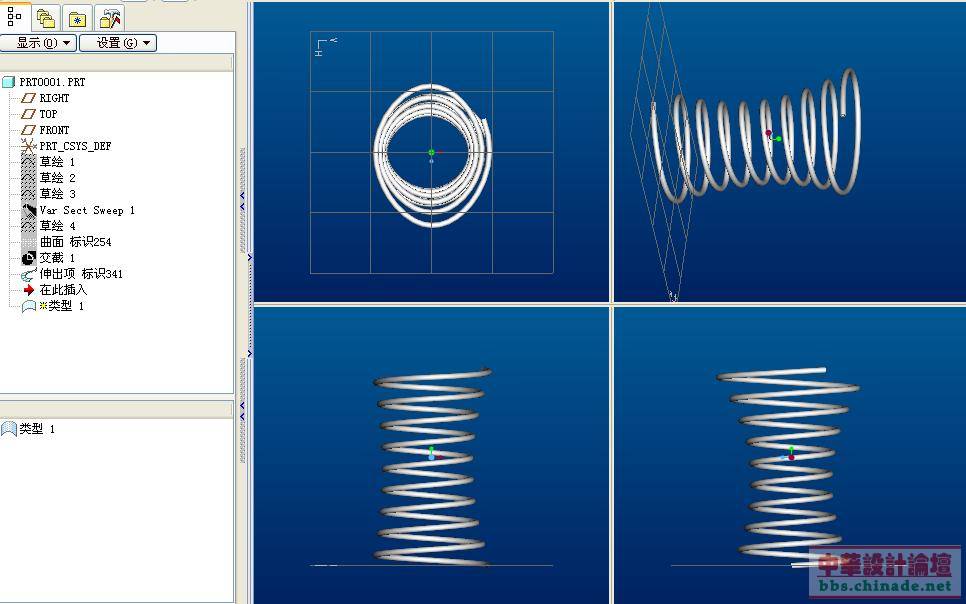Click spin center marker in isometric spring viewport
Viewport: 966px width, 604px height.
click(x=773, y=136)
